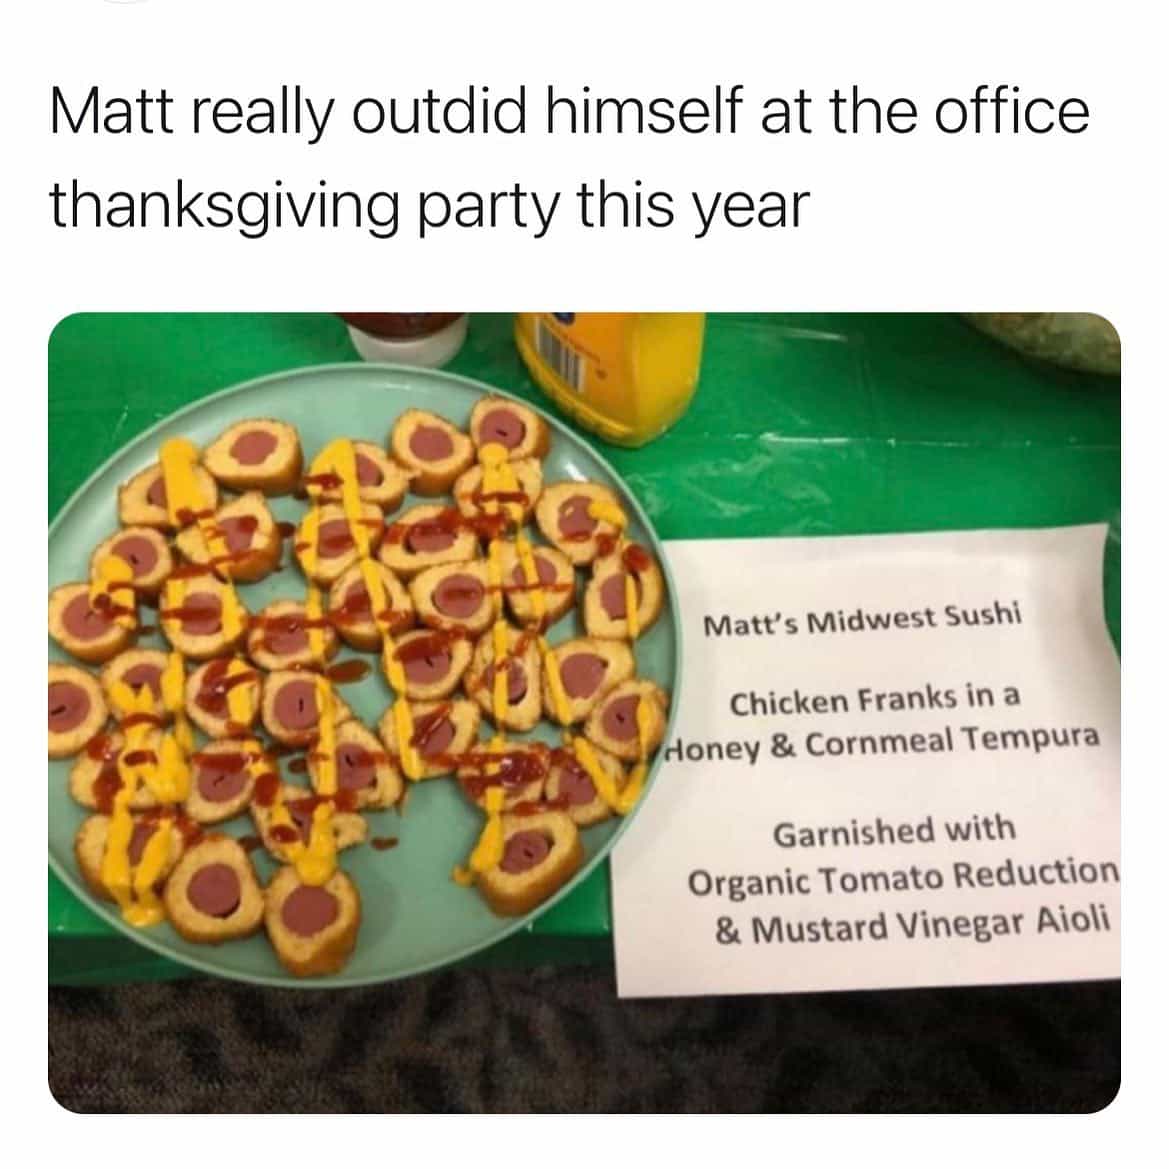Screen dimensions: 1169x1169
Task: Click the yellow mustard bottle
Action: 611,375
